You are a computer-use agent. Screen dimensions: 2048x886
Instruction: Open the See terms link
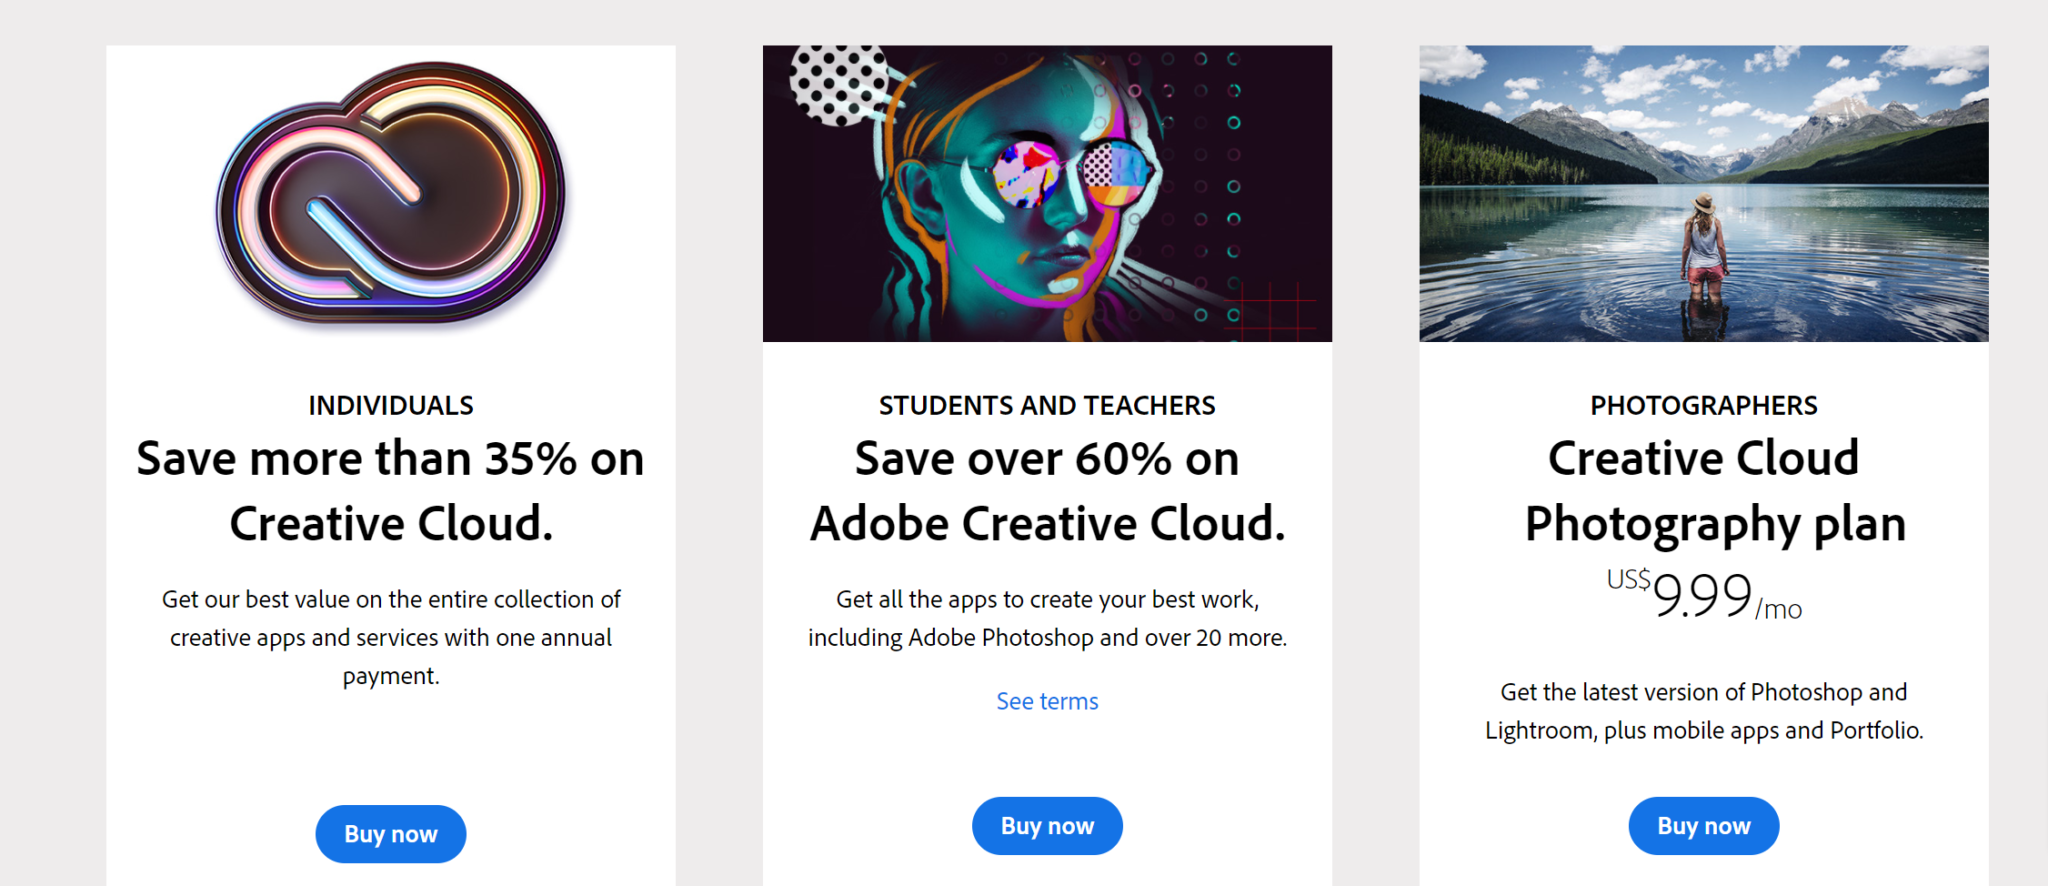[x=1046, y=701]
